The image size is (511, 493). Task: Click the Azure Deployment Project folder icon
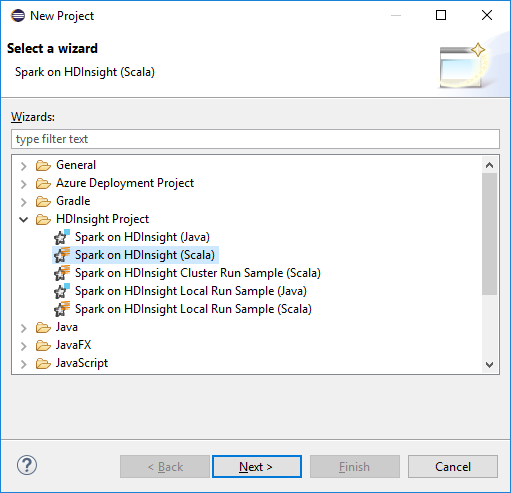point(43,183)
